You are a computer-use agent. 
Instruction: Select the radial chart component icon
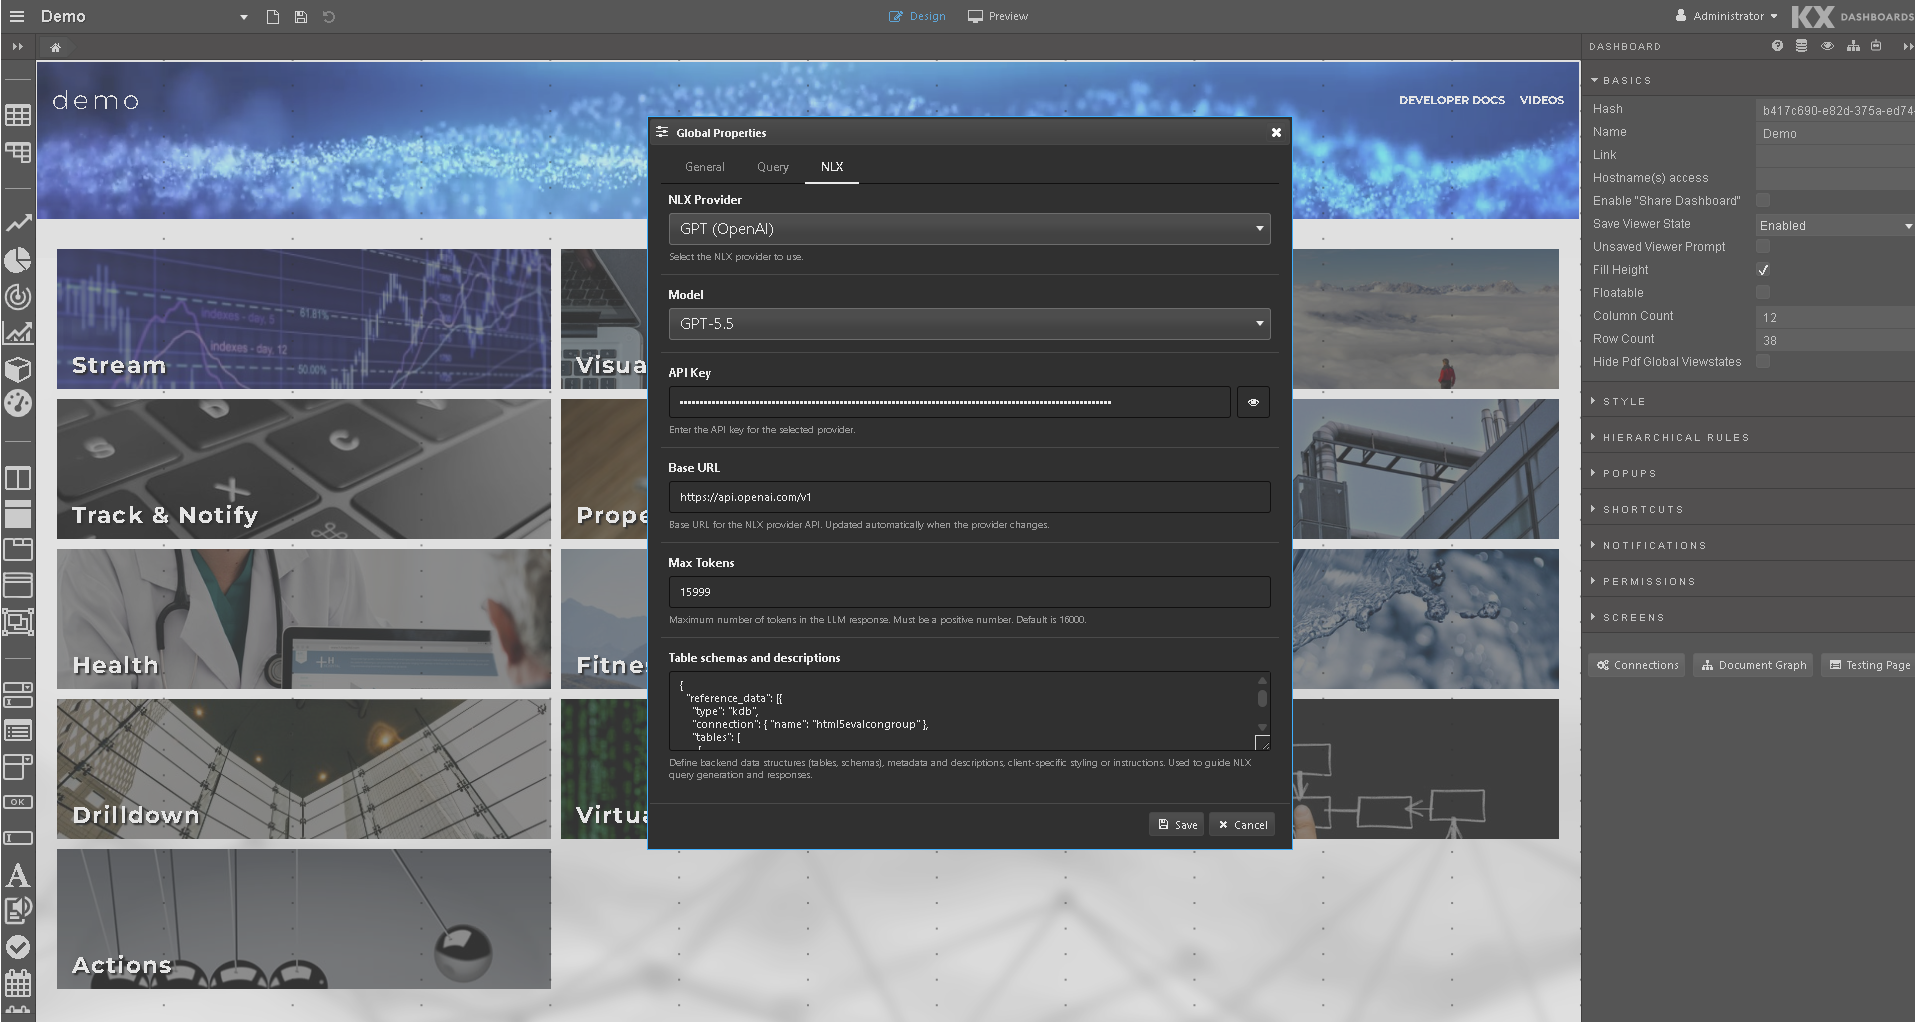[x=18, y=296]
